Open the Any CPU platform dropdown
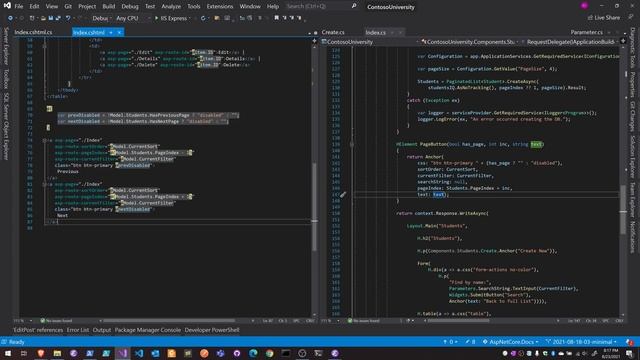 tap(133, 18)
